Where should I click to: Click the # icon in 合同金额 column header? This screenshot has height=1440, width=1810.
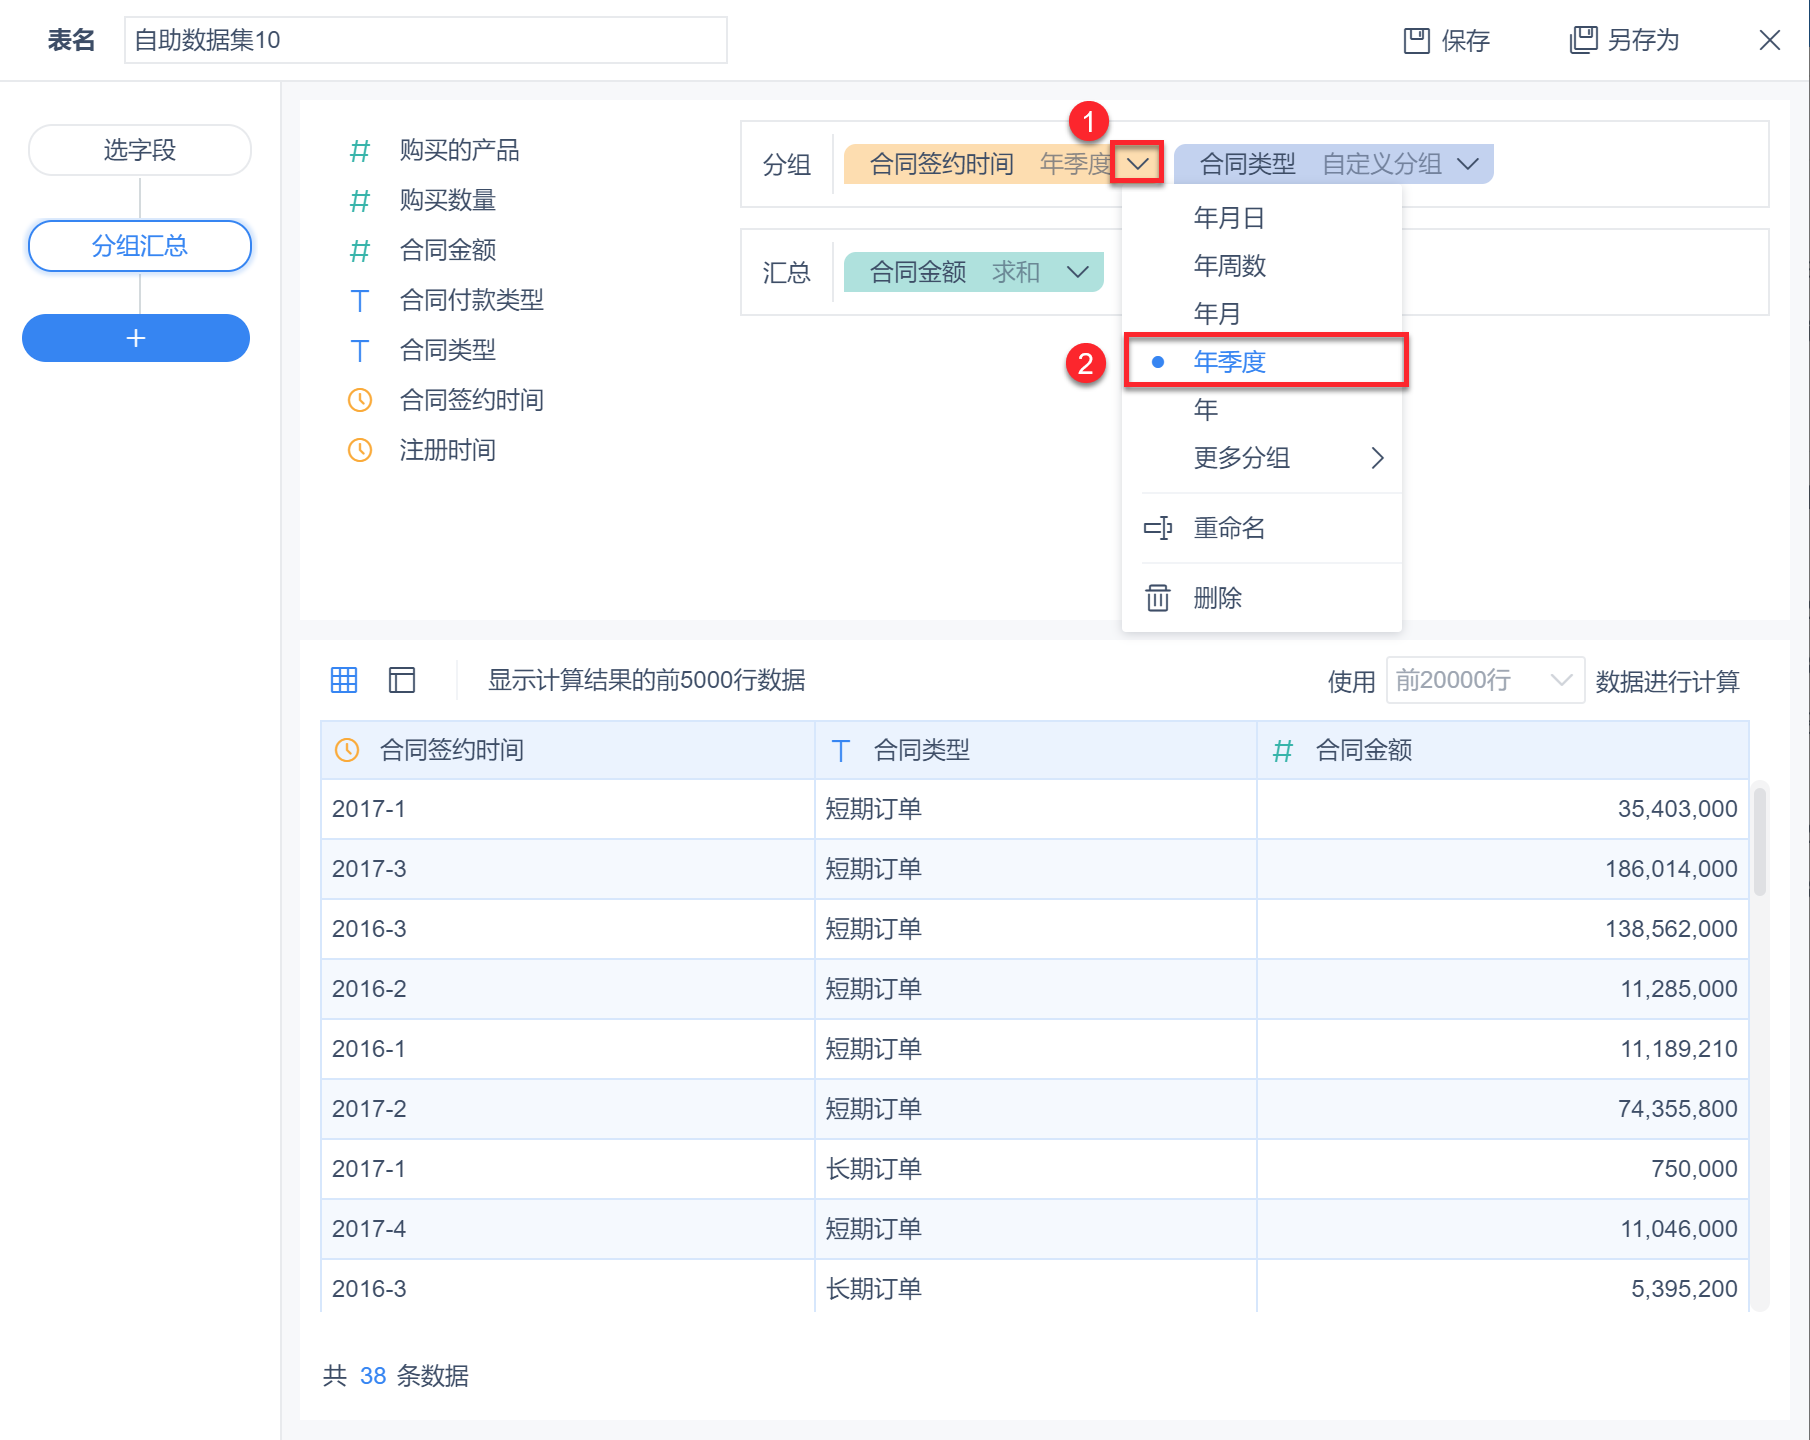coord(1283,751)
